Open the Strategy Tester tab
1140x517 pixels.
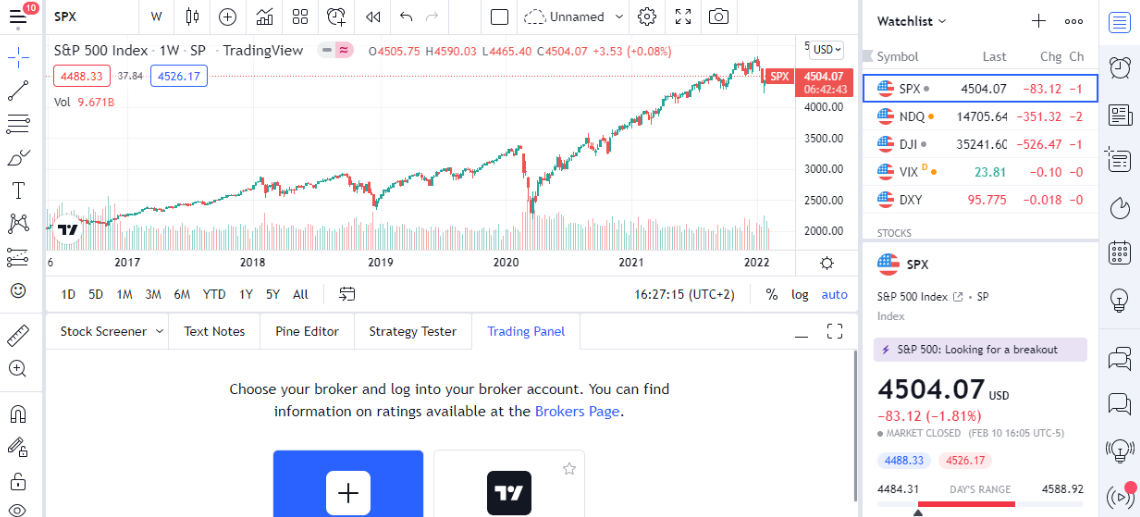click(412, 331)
